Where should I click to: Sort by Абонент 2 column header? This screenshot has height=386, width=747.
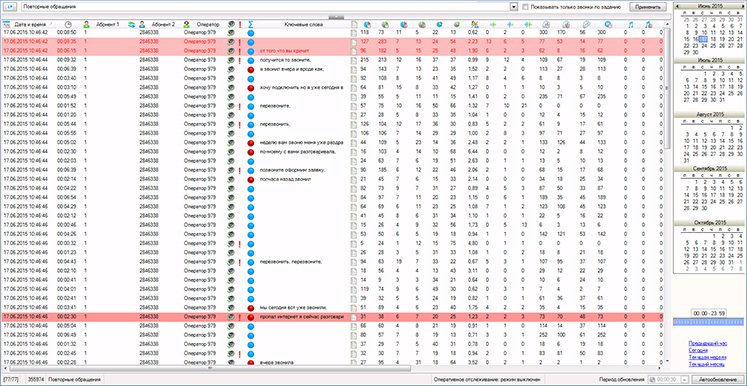[163, 24]
